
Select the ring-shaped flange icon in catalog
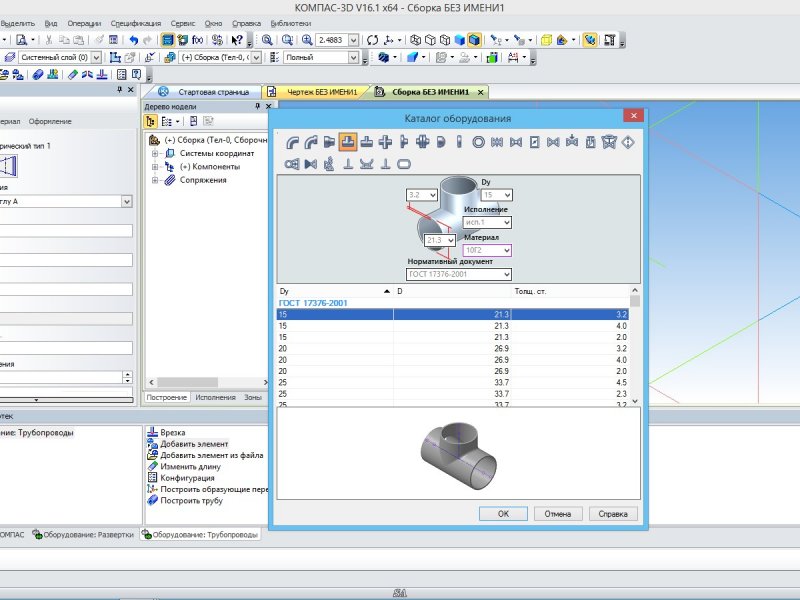(478, 142)
